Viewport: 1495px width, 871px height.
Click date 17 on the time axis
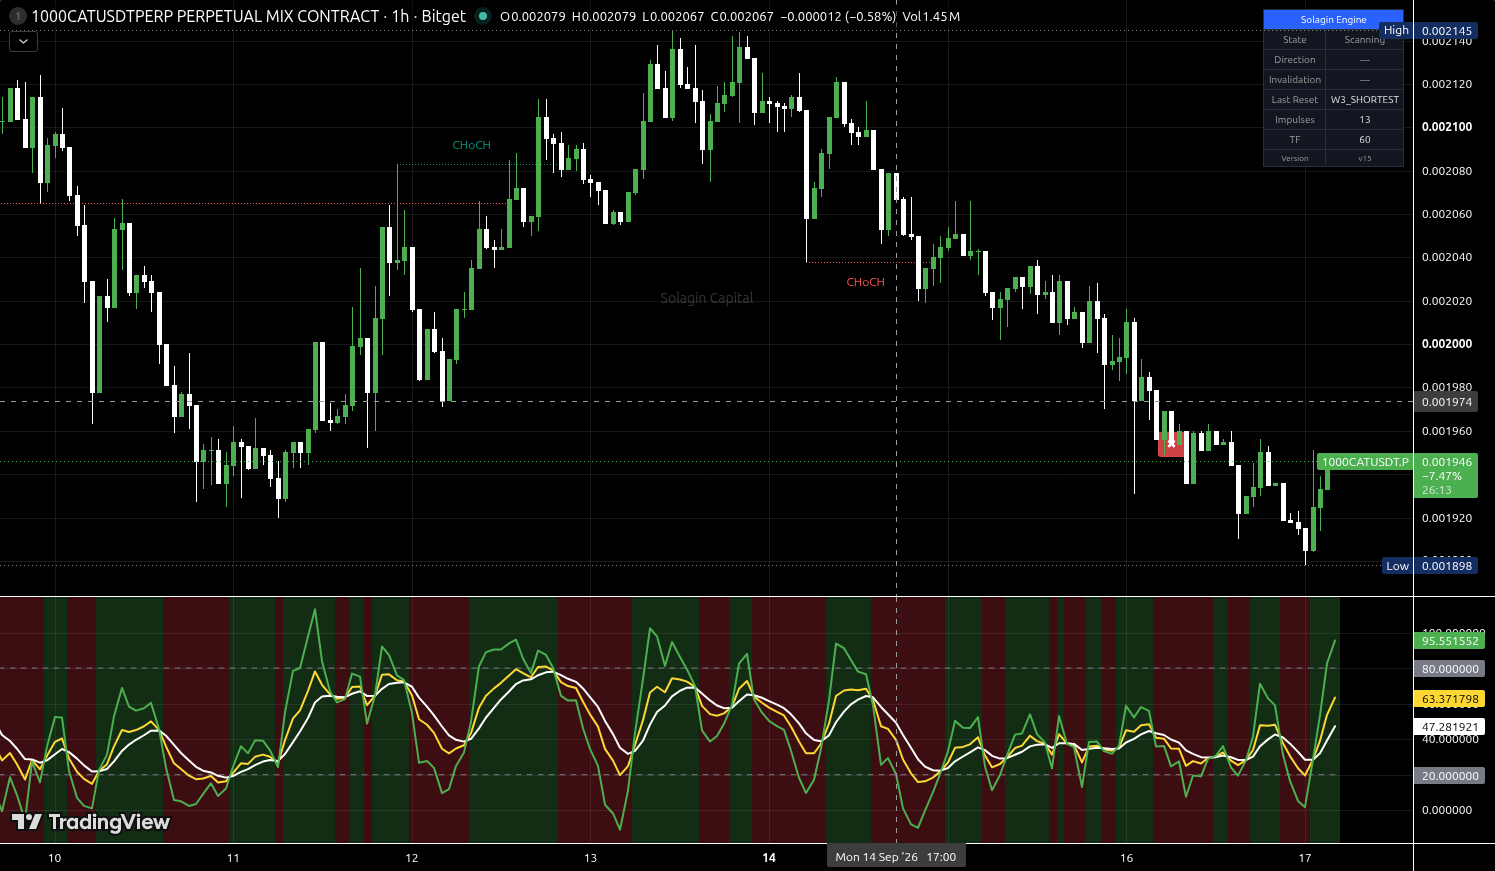click(1305, 858)
